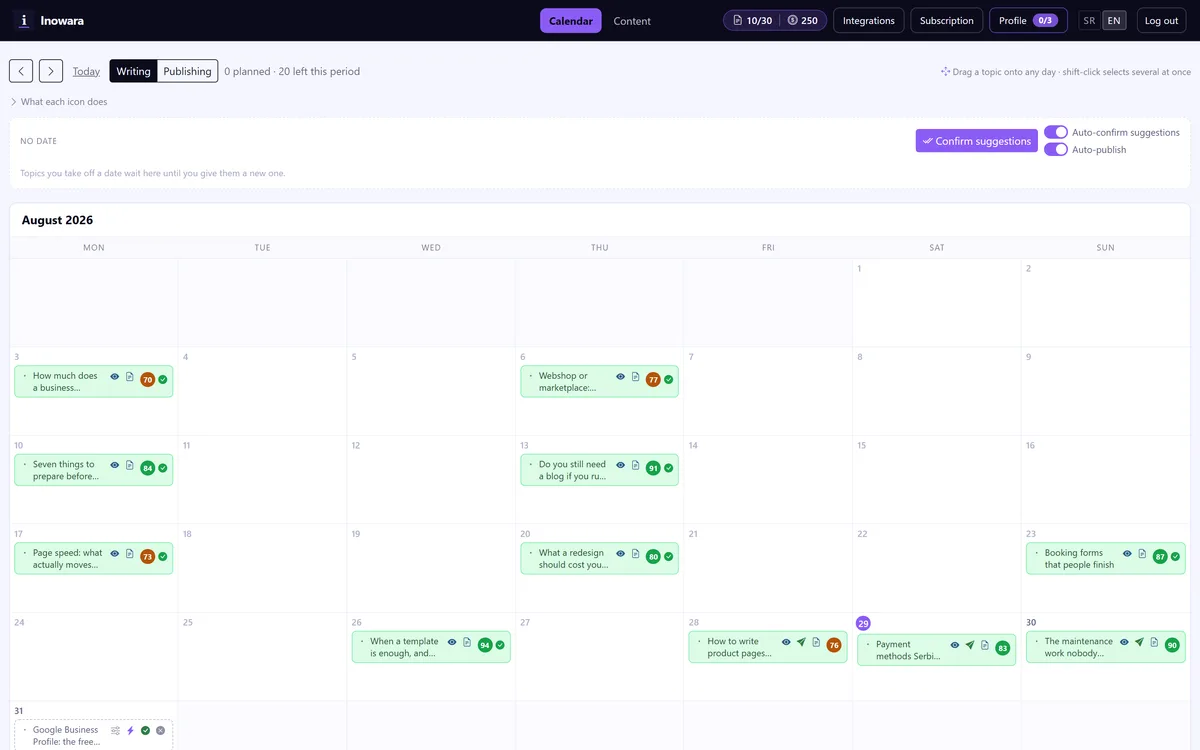1200x750 pixels.
Task: Click eye icon on 'Page speed' card
Action: pyautogui.click(x=115, y=554)
